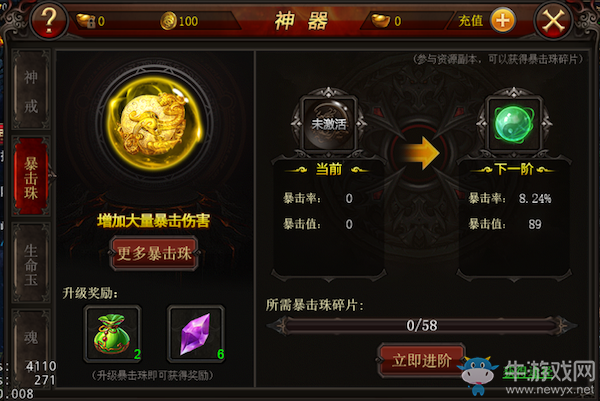The image size is (600, 401).
Task: Click the 充值 recharge label
Action: pyautogui.click(x=471, y=21)
